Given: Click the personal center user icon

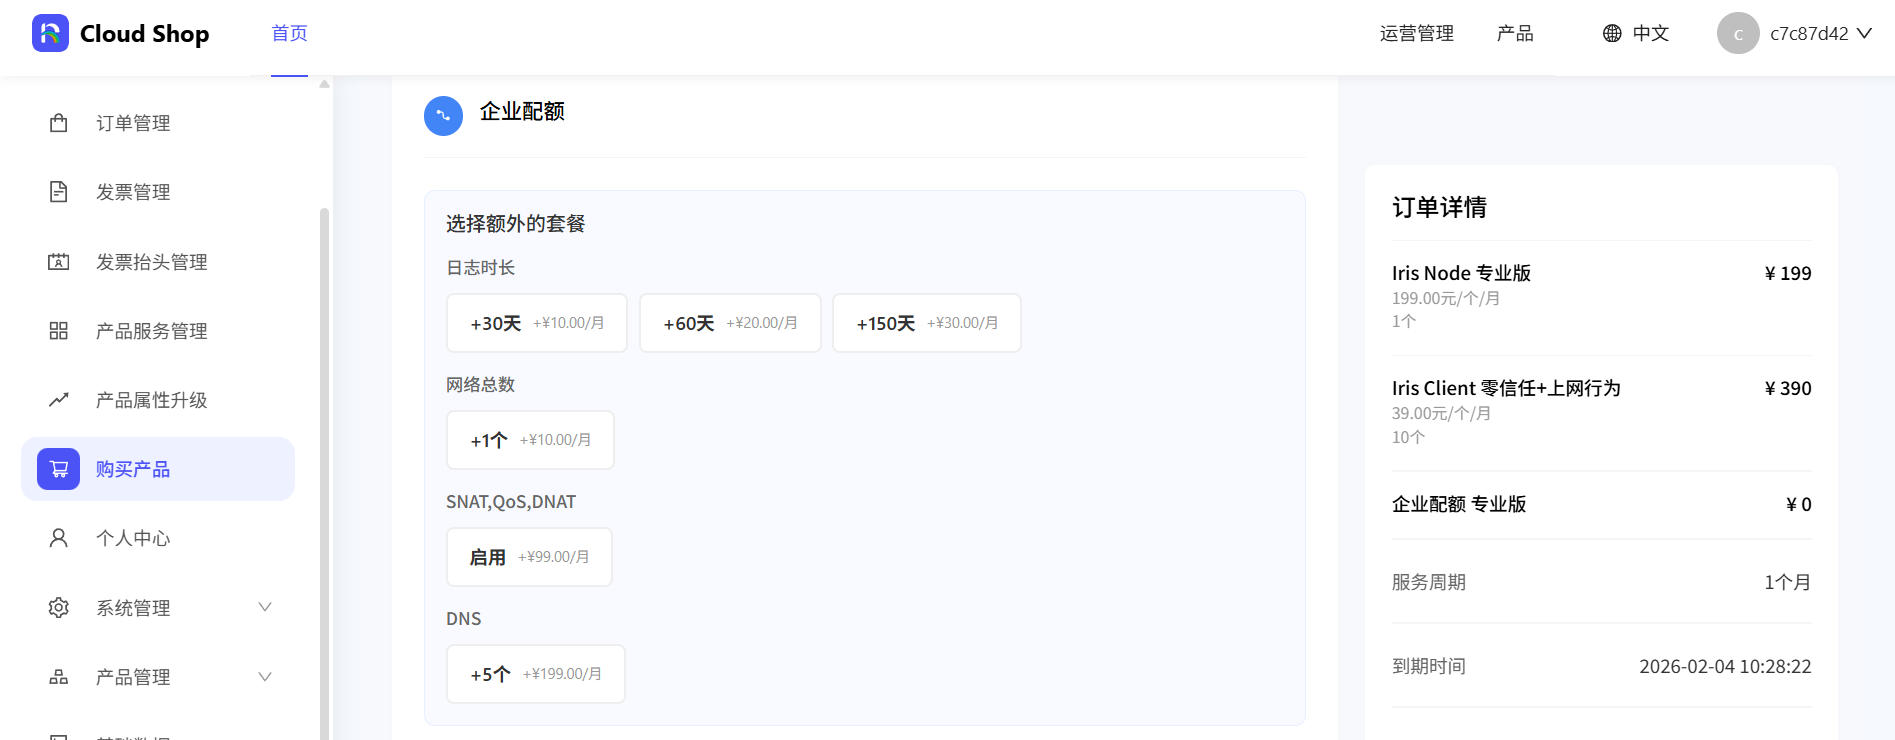Looking at the screenshot, I should (59, 538).
